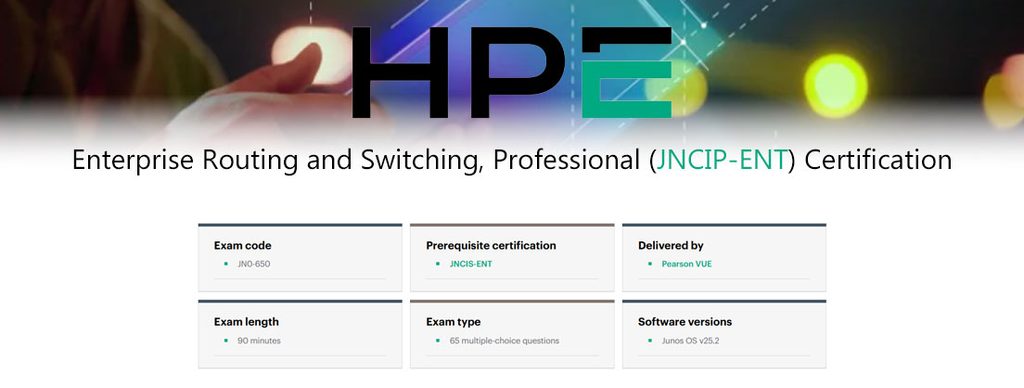Image resolution: width=1024 pixels, height=388 pixels.
Task: Click the "Exam length" heading
Action: point(246,322)
